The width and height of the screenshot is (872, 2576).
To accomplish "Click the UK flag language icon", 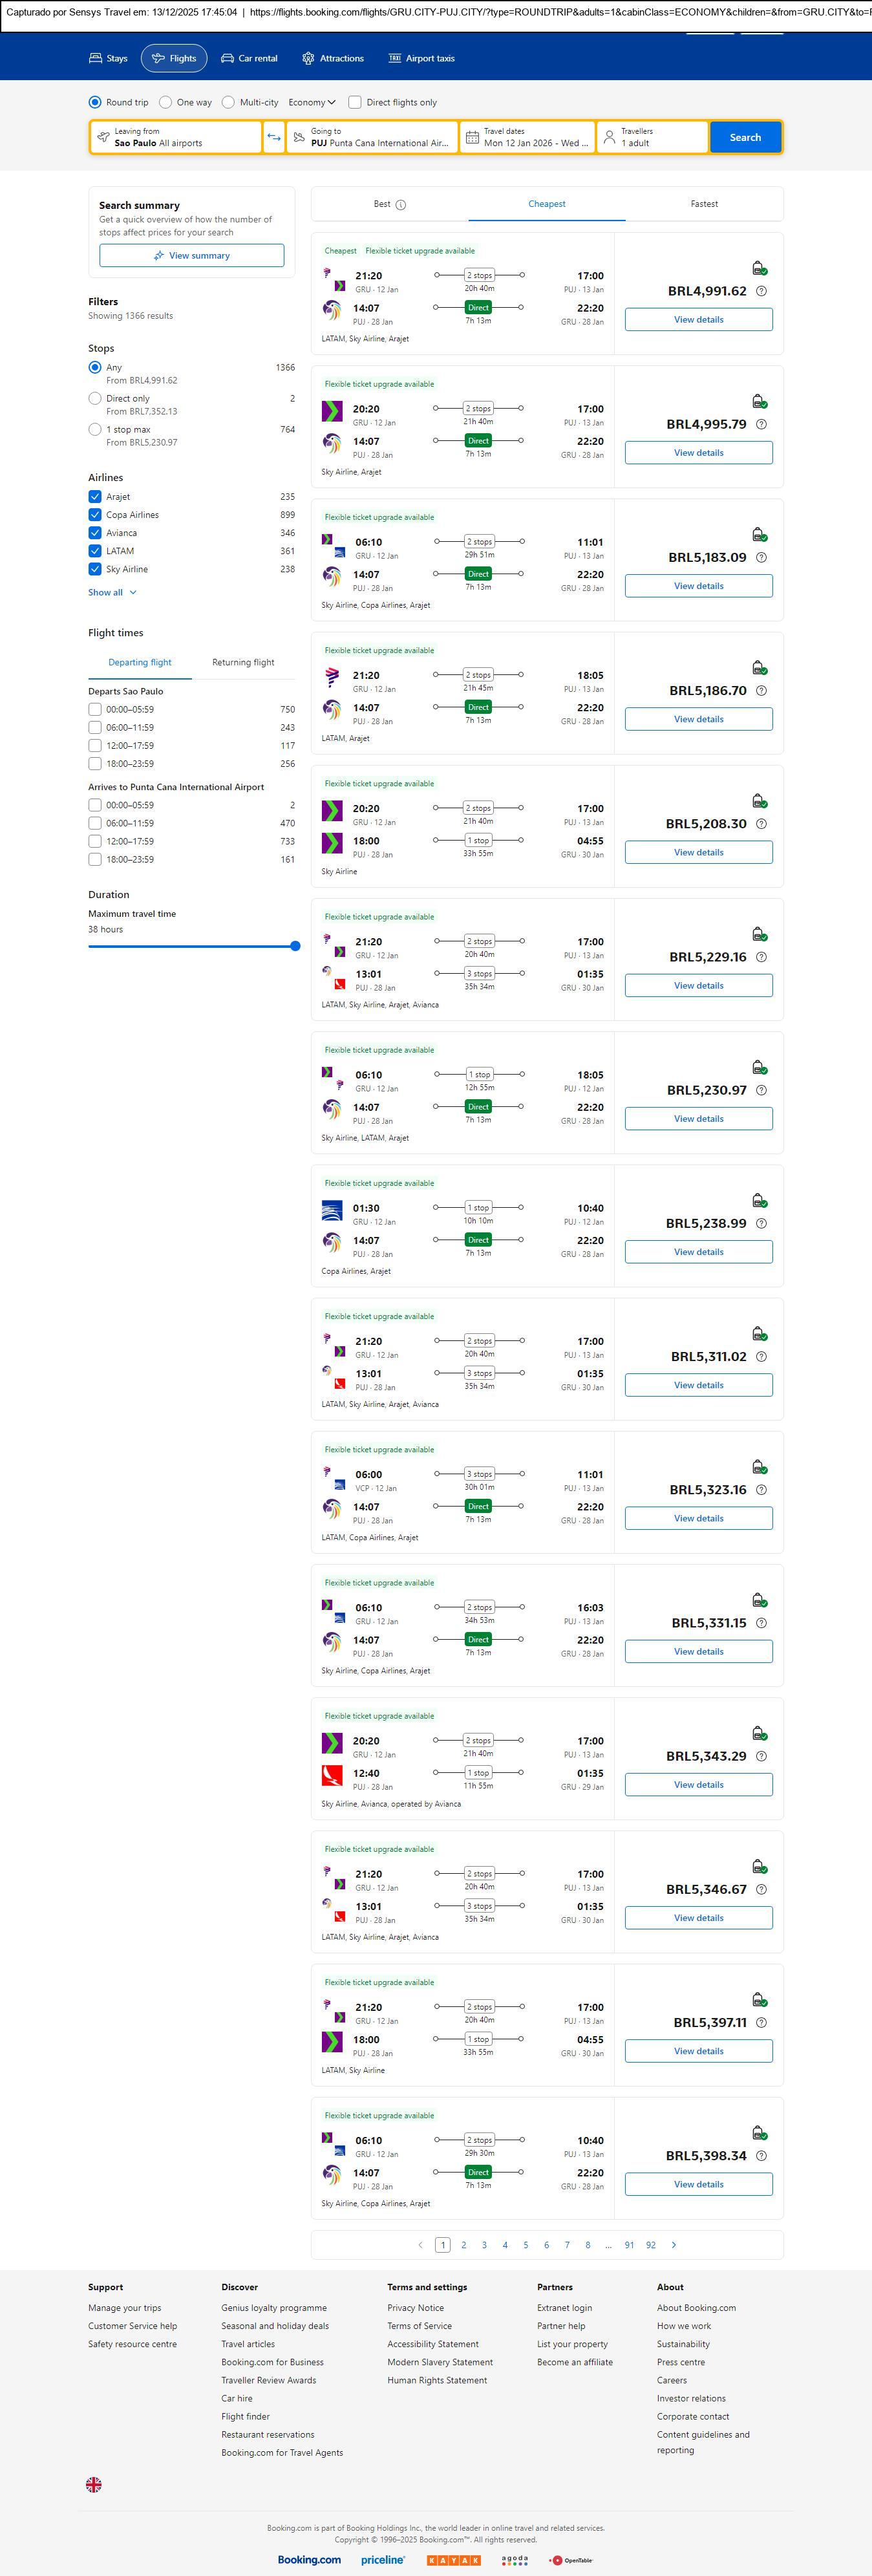I will pos(94,2484).
